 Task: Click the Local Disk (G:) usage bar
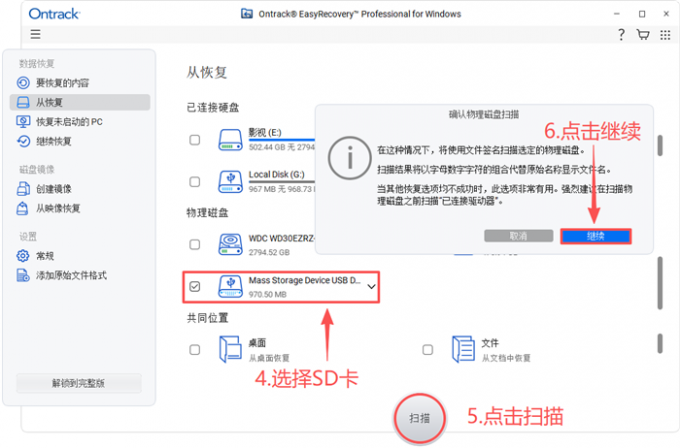(x=282, y=181)
